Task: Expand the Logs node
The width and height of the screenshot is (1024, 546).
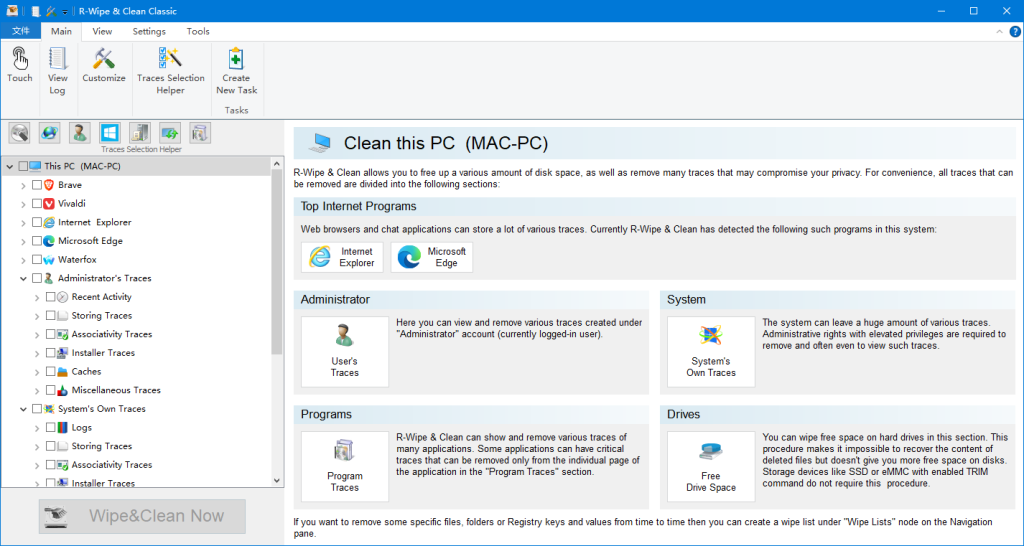Action: (37, 428)
